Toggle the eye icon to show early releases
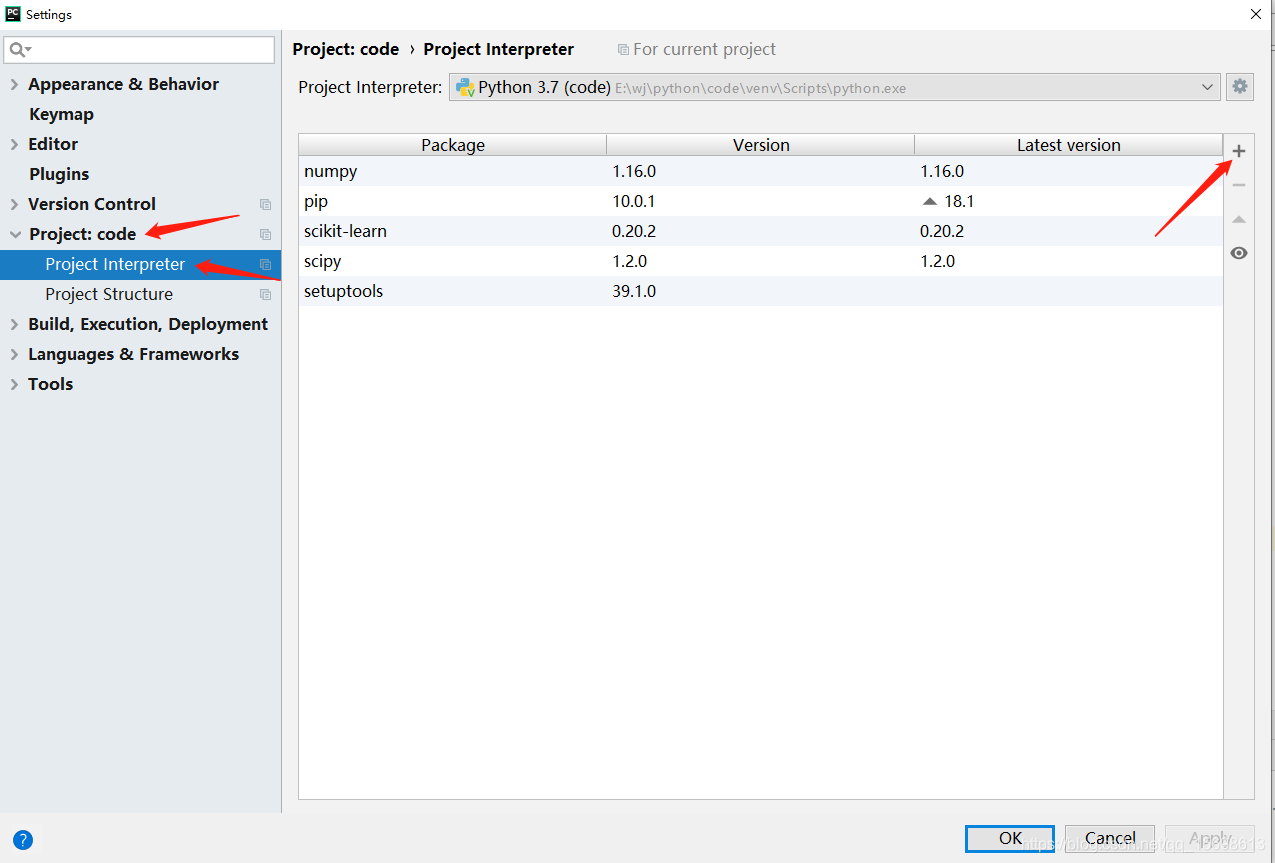The image size is (1275, 863). (1239, 253)
